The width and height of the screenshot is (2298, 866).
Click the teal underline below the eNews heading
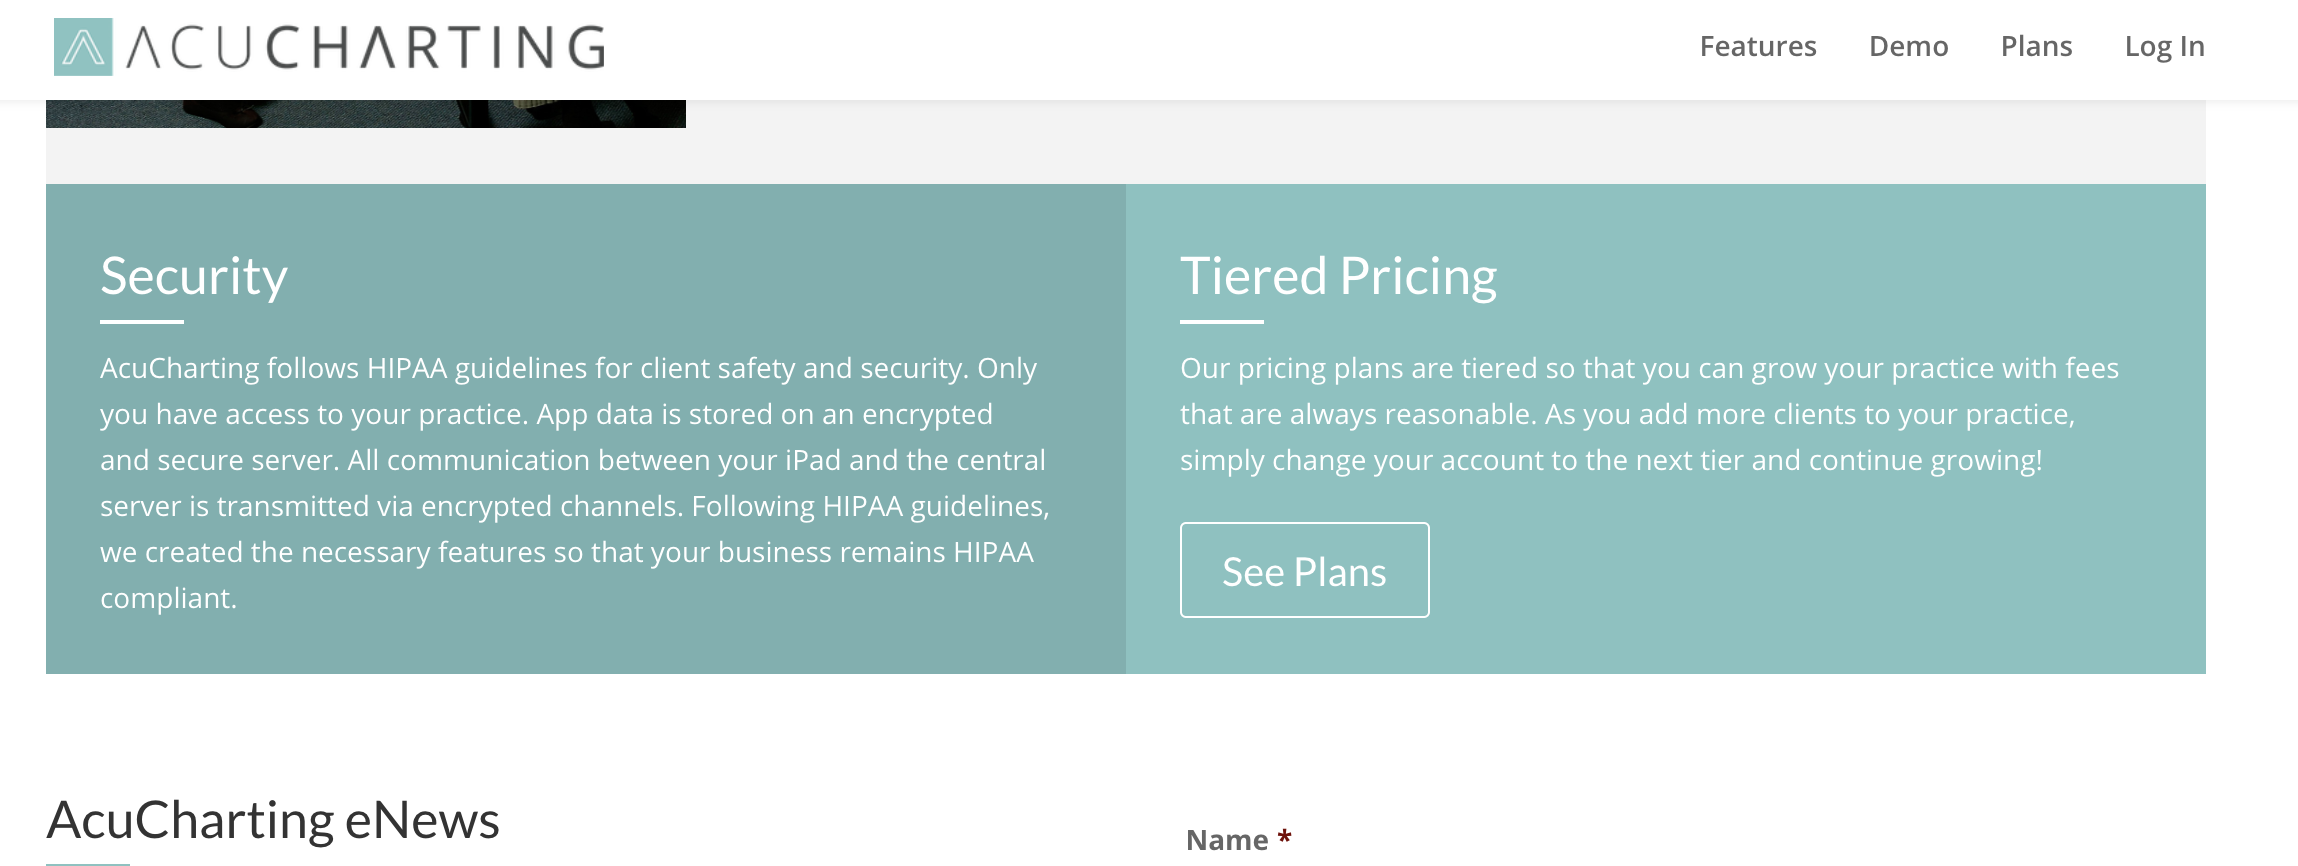[x=88, y=863]
